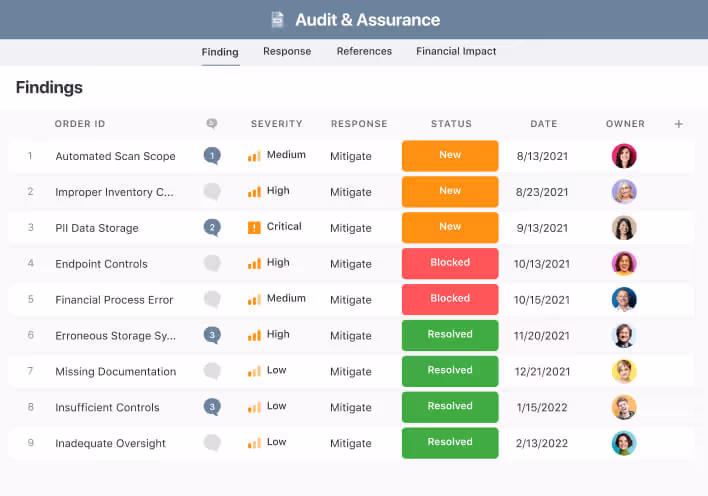Open comments on PII Data Storage row
The height and width of the screenshot is (496, 708).
212,228
